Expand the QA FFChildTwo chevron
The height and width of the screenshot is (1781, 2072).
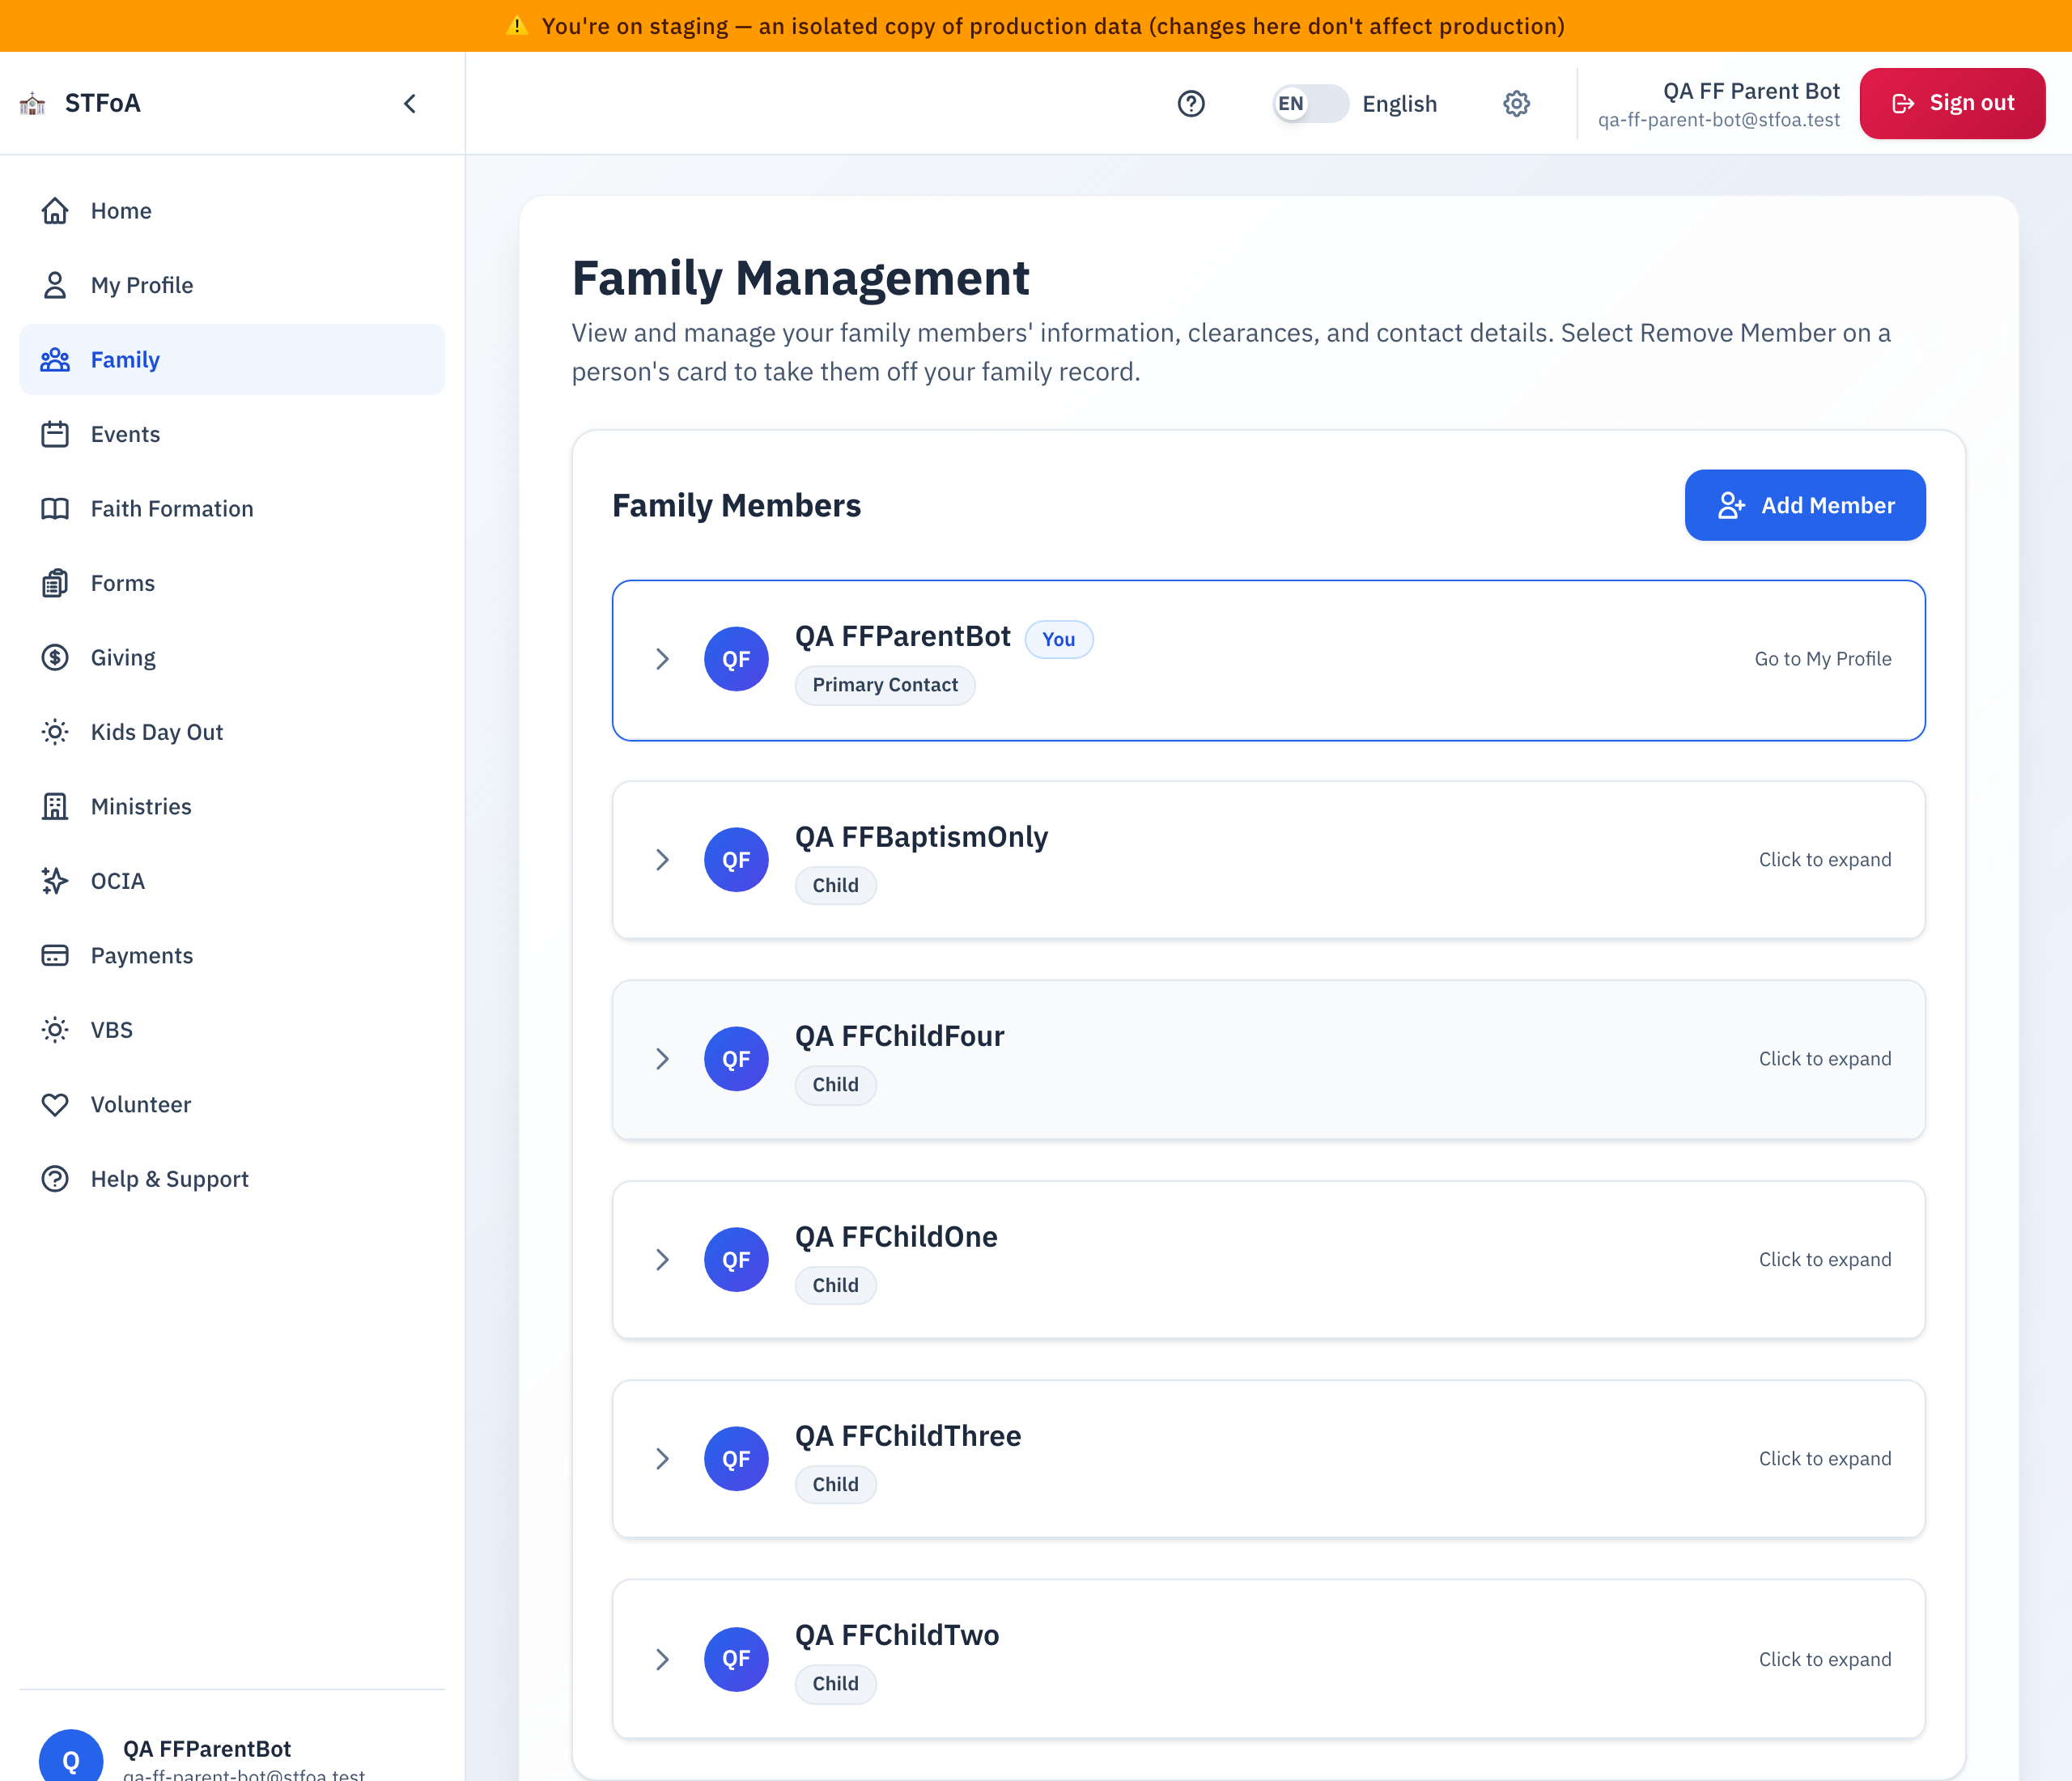[662, 1659]
